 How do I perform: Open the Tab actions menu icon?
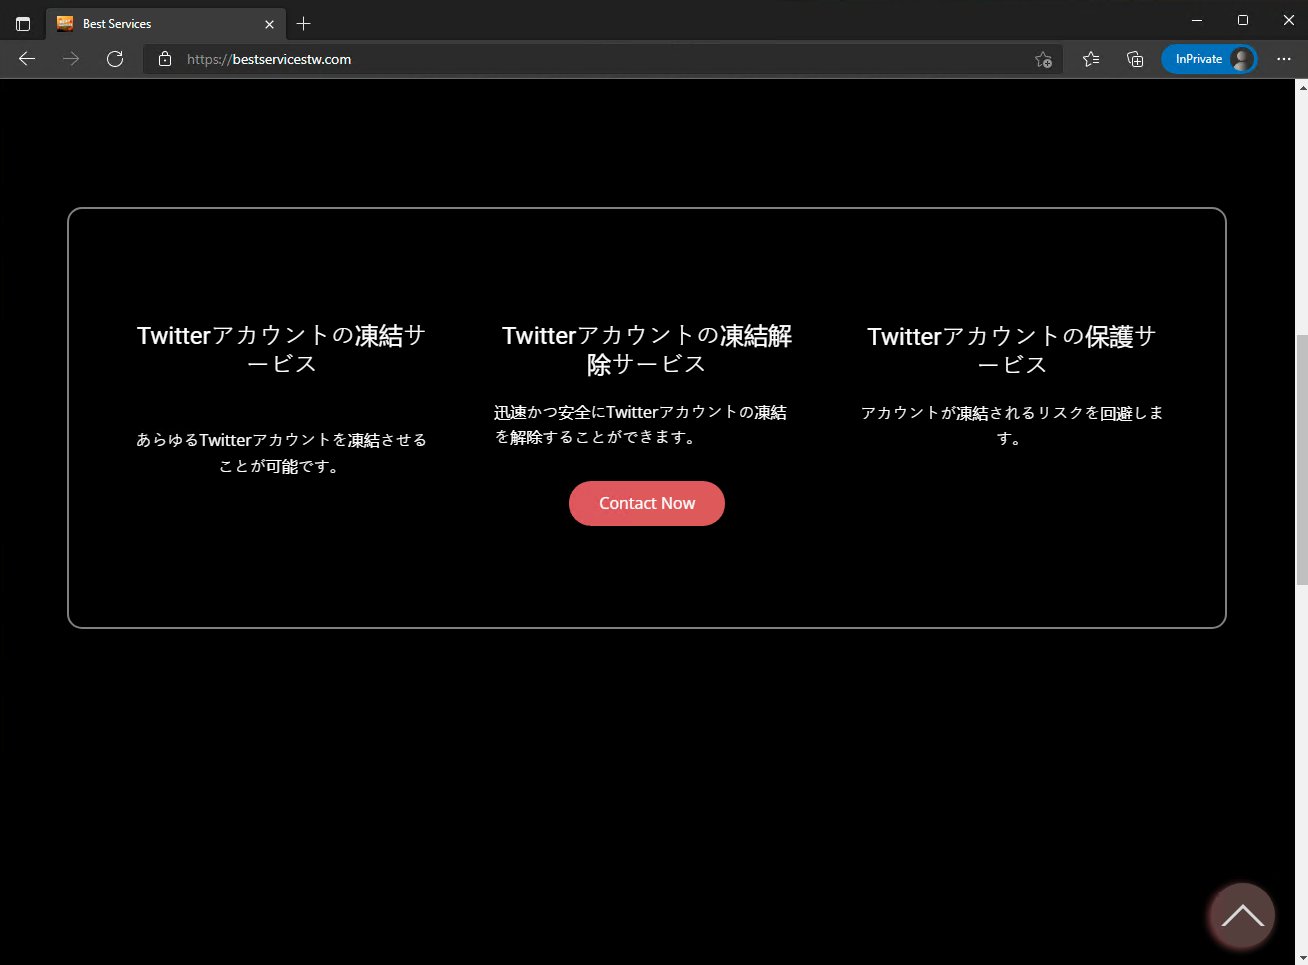23,23
